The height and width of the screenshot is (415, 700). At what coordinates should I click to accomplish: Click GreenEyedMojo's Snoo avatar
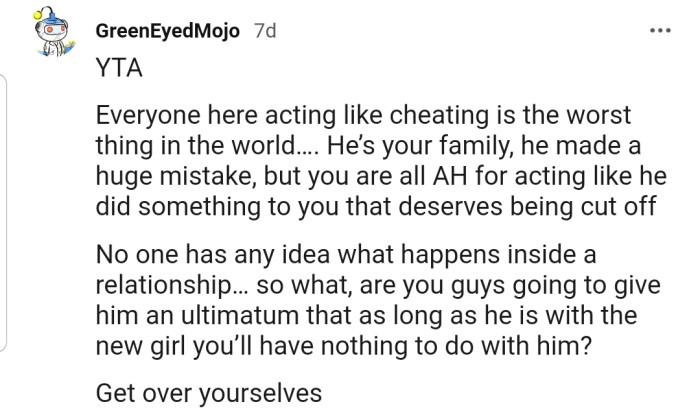(x=54, y=31)
